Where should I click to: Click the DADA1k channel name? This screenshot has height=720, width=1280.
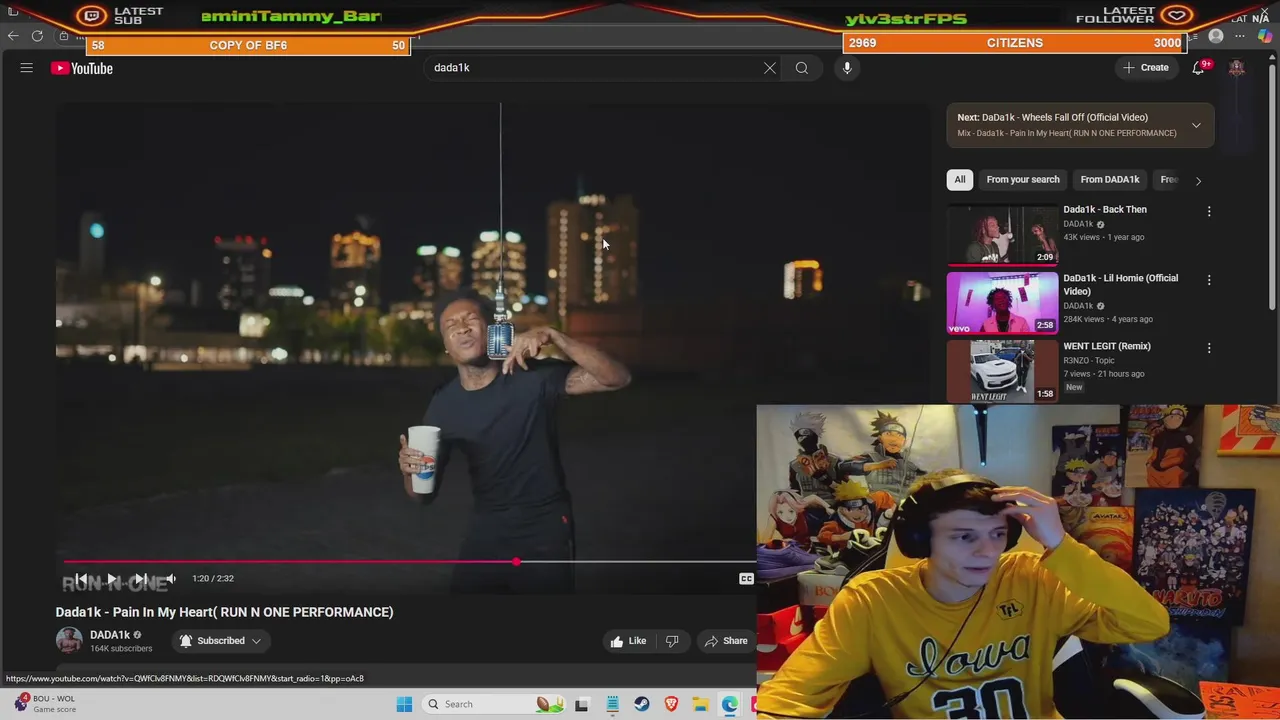coord(110,634)
